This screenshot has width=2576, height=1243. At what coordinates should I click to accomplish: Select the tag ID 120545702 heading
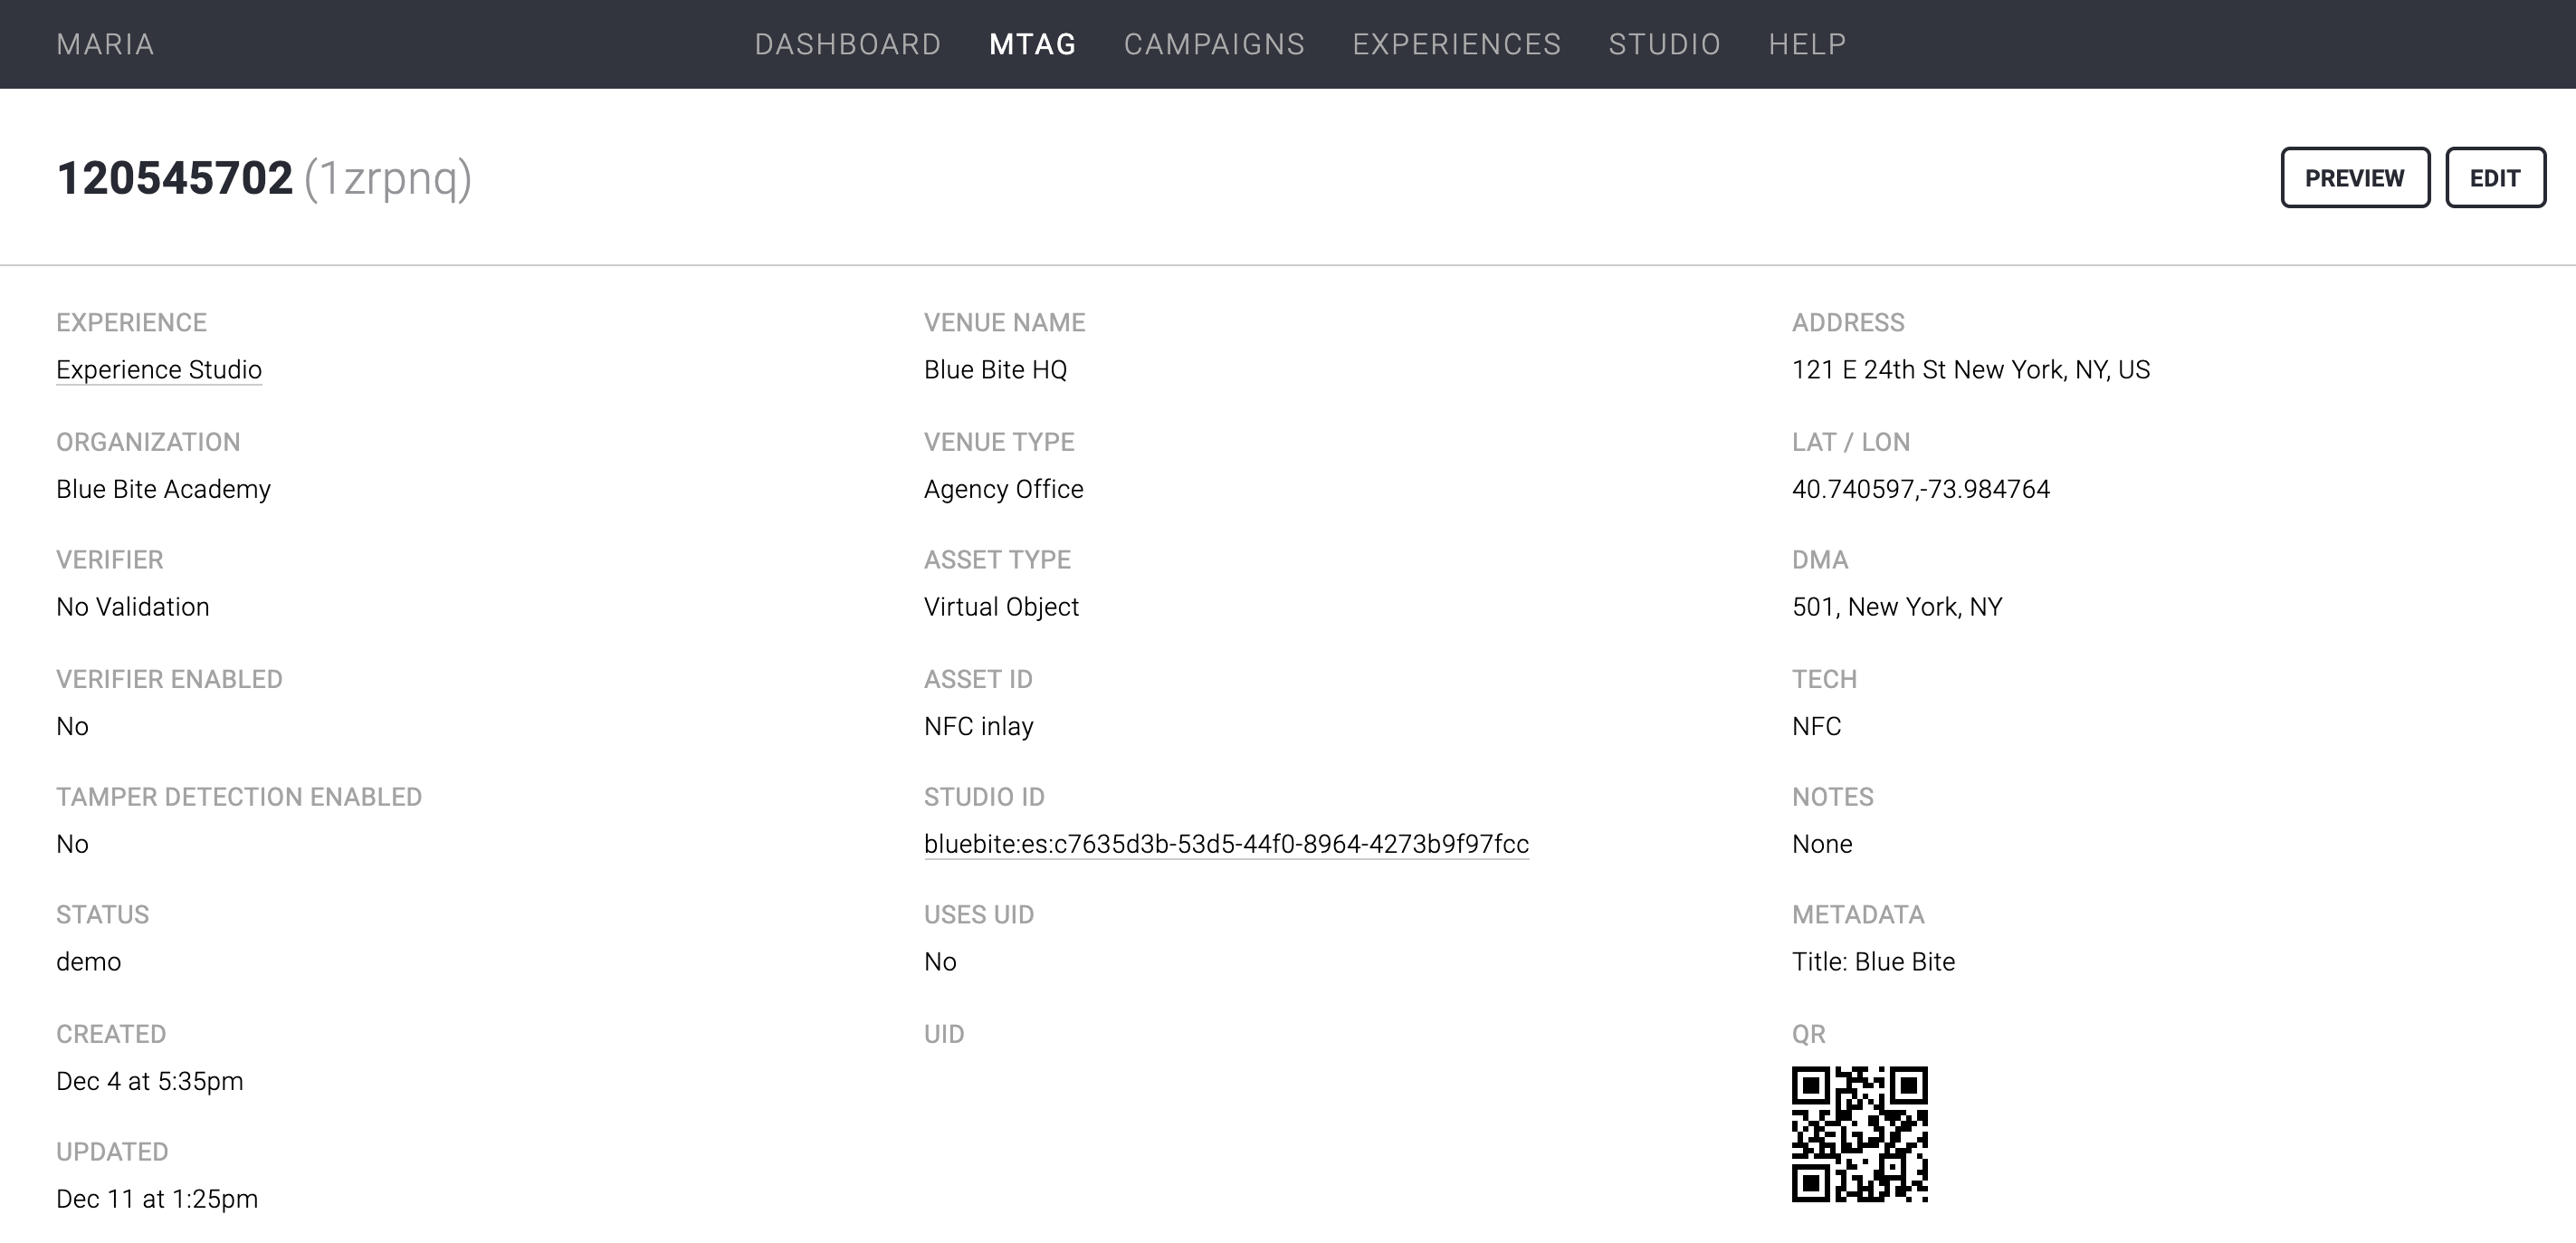[x=174, y=178]
